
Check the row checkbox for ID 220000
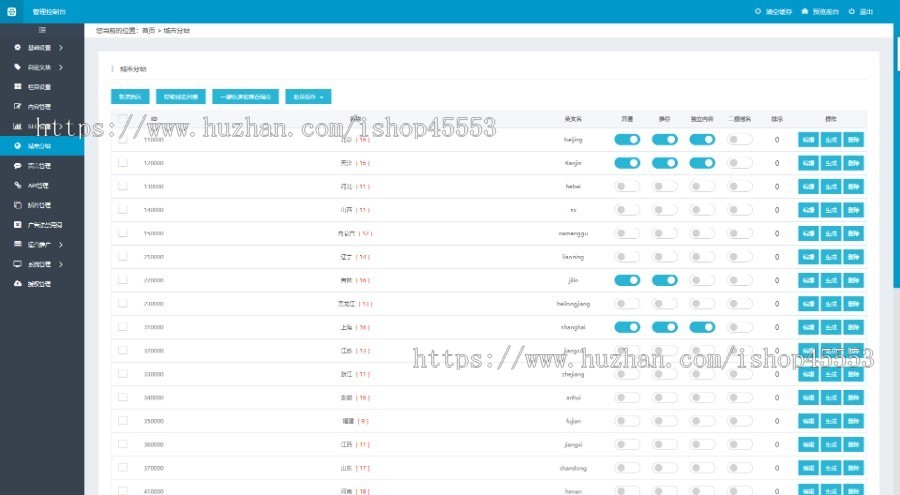coord(122,280)
